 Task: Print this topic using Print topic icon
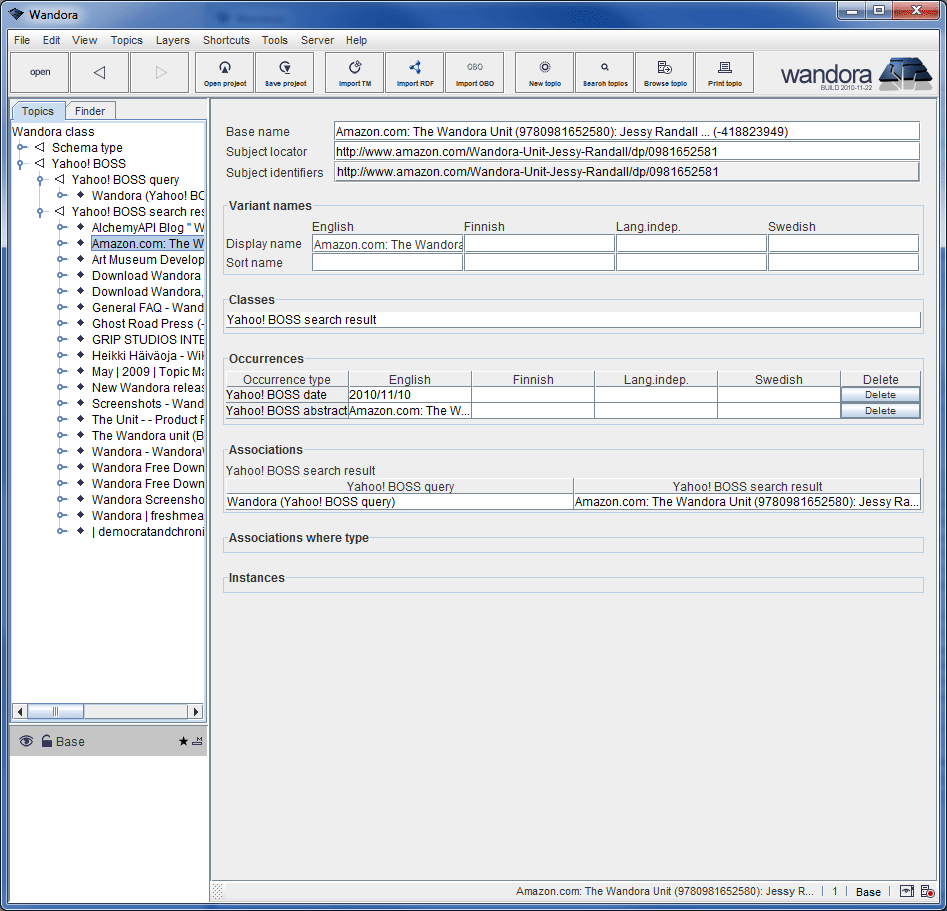click(x=724, y=72)
